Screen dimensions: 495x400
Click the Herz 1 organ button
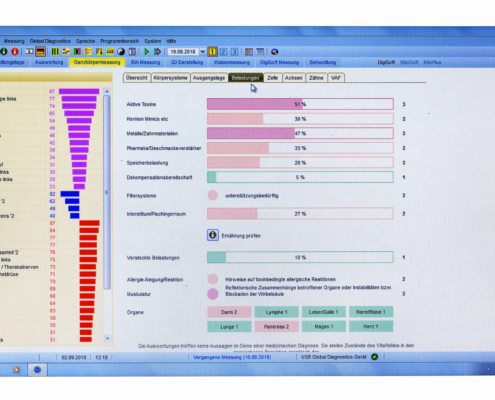click(371, 327)
